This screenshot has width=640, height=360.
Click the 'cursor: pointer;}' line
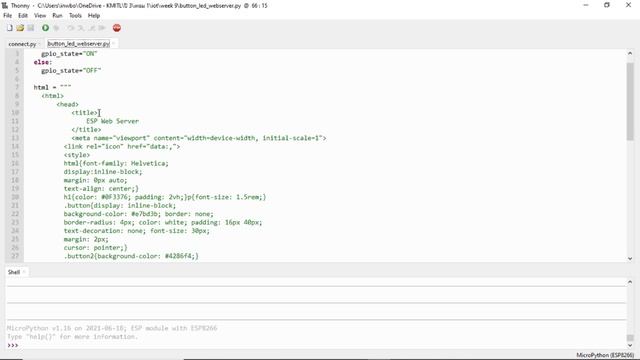point(96,248)
